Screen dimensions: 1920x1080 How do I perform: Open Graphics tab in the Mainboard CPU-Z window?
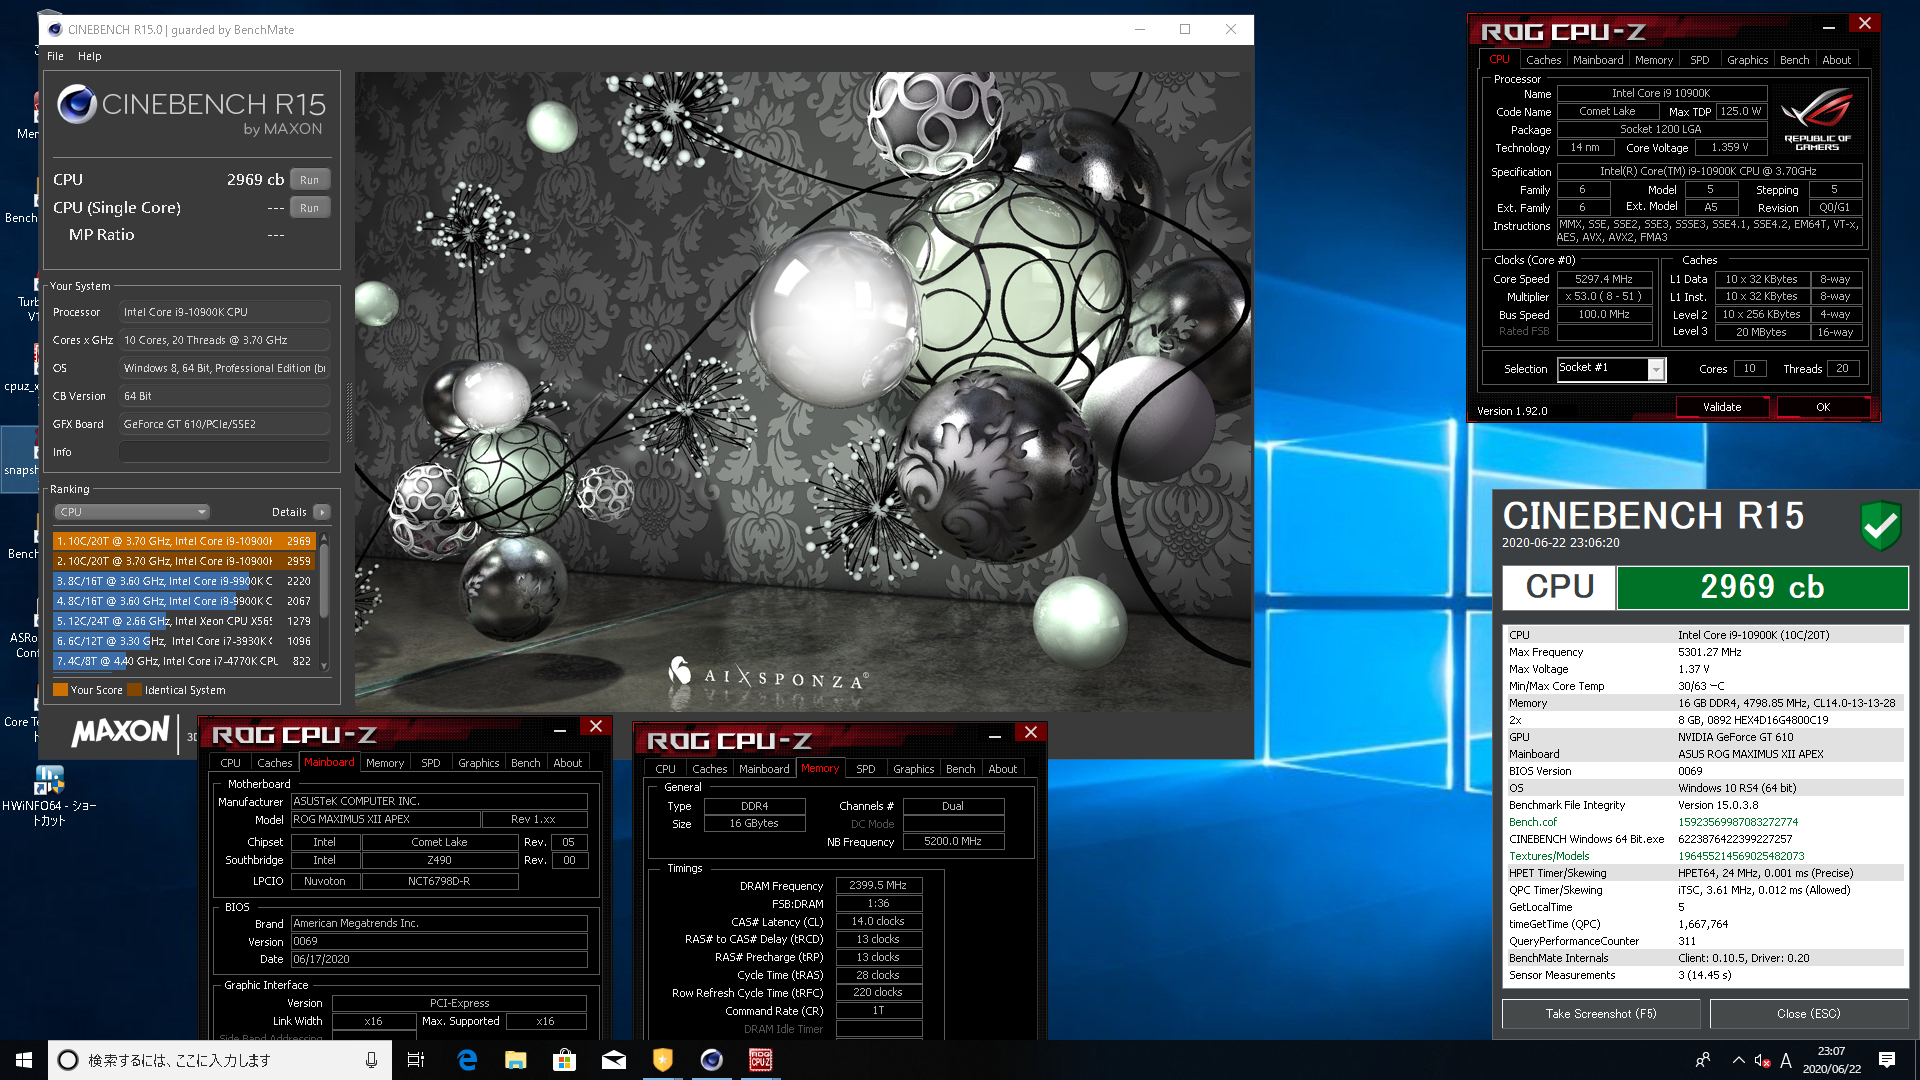tap(478, 763)
